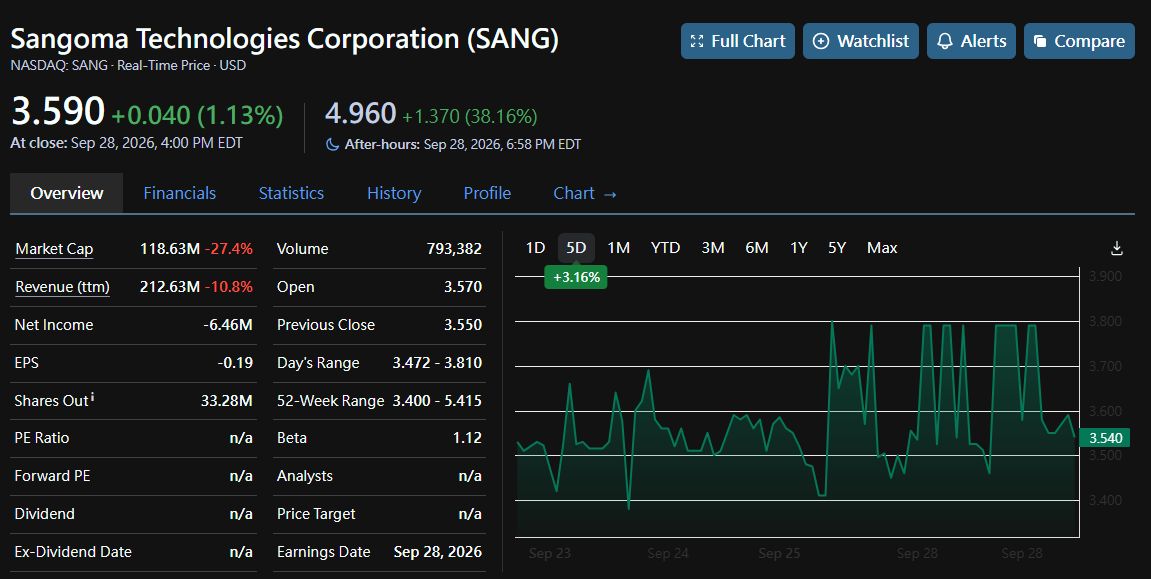Select the 1M chart range

pyautogui.click(x=619, y=248)
